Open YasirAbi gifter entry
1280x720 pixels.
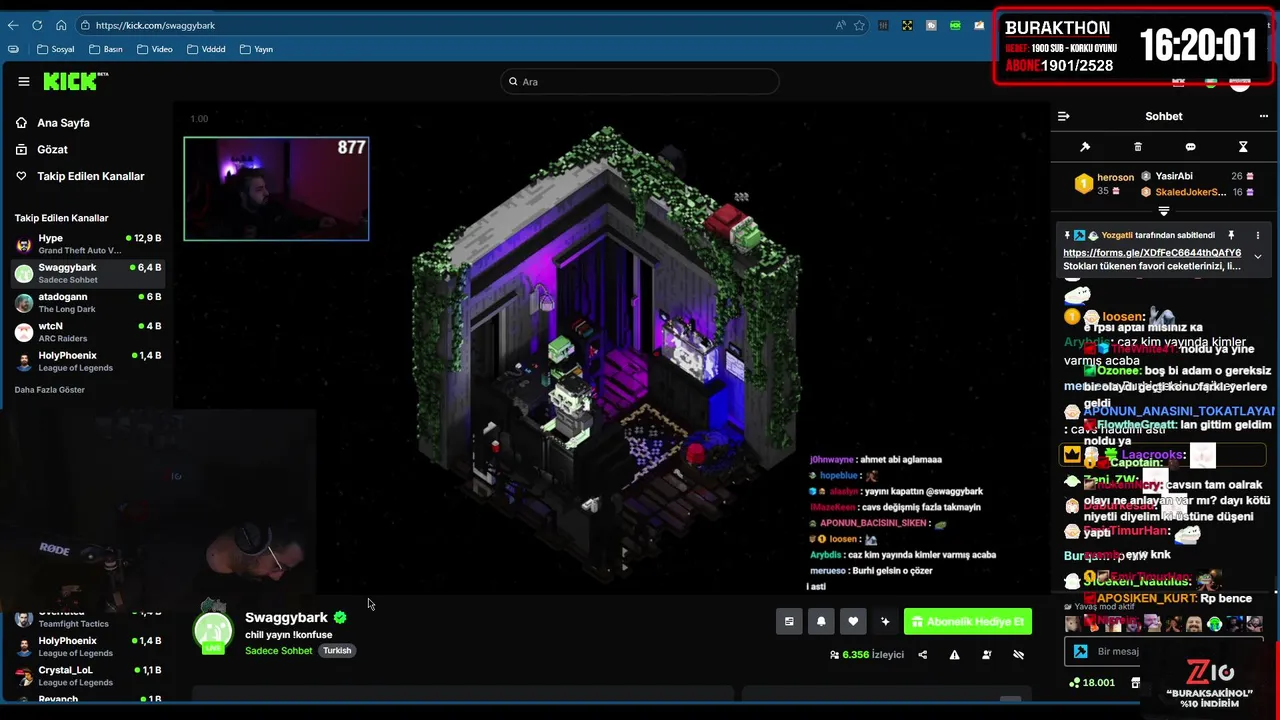point(1198,176)
